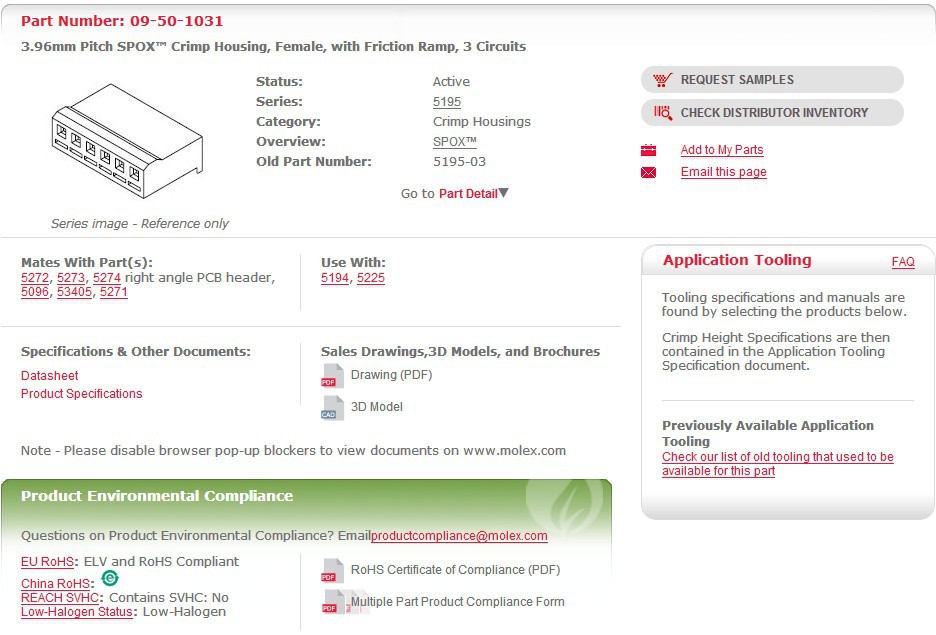Open mating part 5273 link

pyautogui.click(x=71, y=278)
